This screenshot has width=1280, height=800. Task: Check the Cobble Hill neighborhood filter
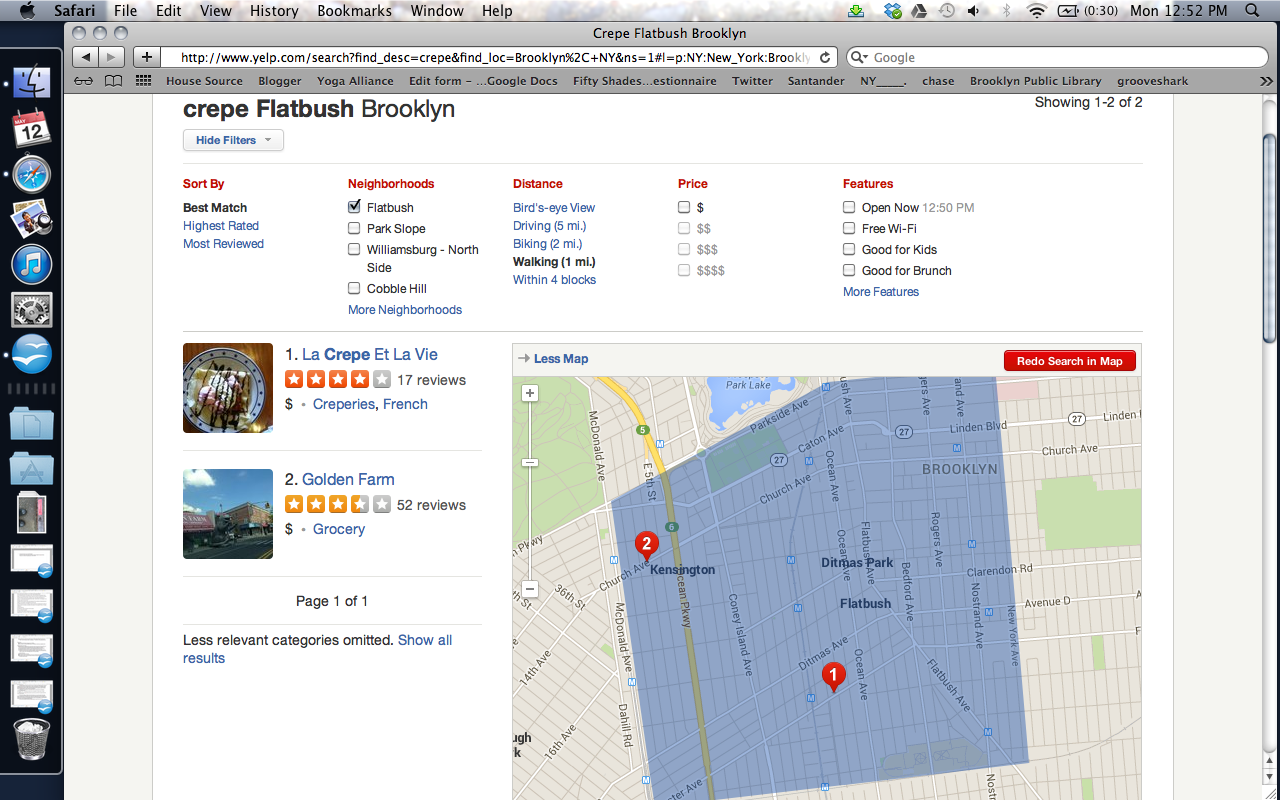coord(354,288)
